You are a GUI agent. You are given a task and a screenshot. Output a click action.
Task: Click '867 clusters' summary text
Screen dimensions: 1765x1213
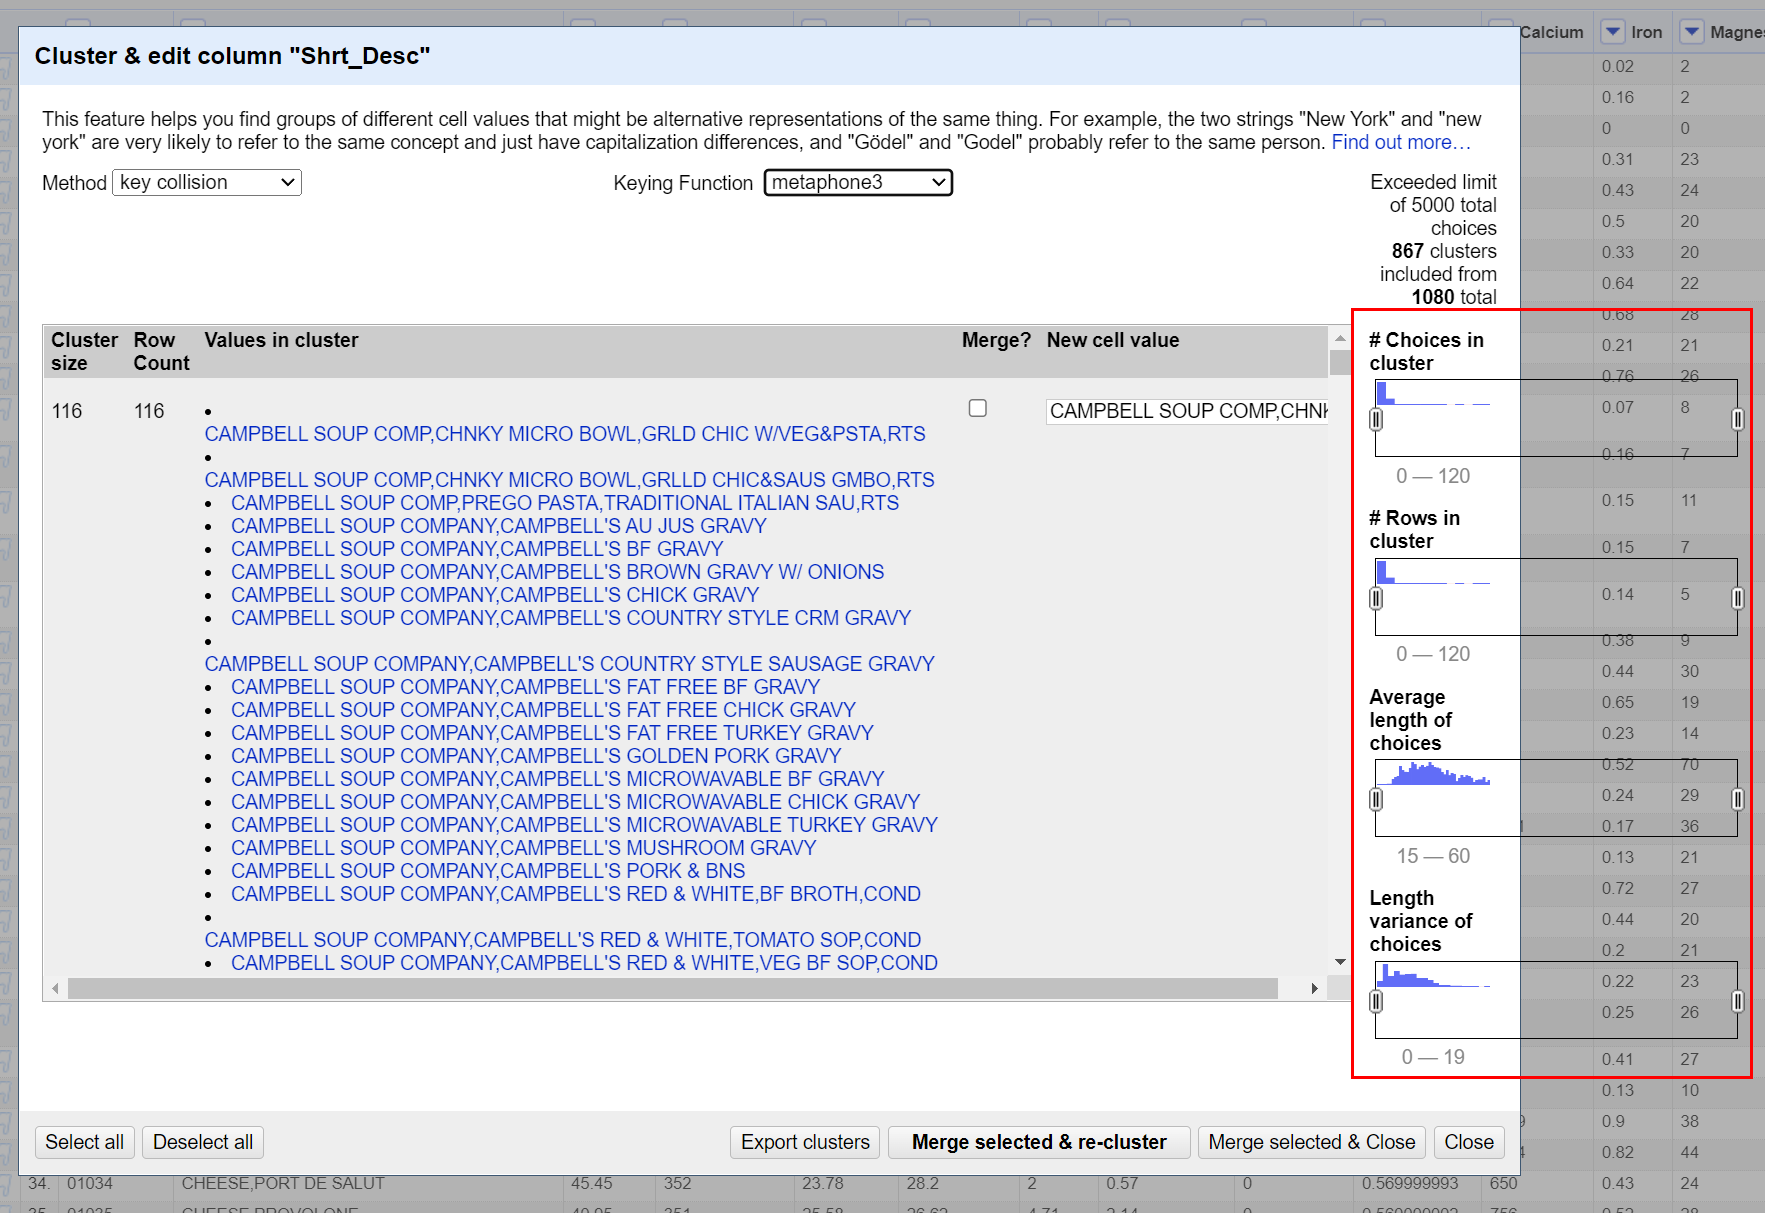[x=1444, y=251]
